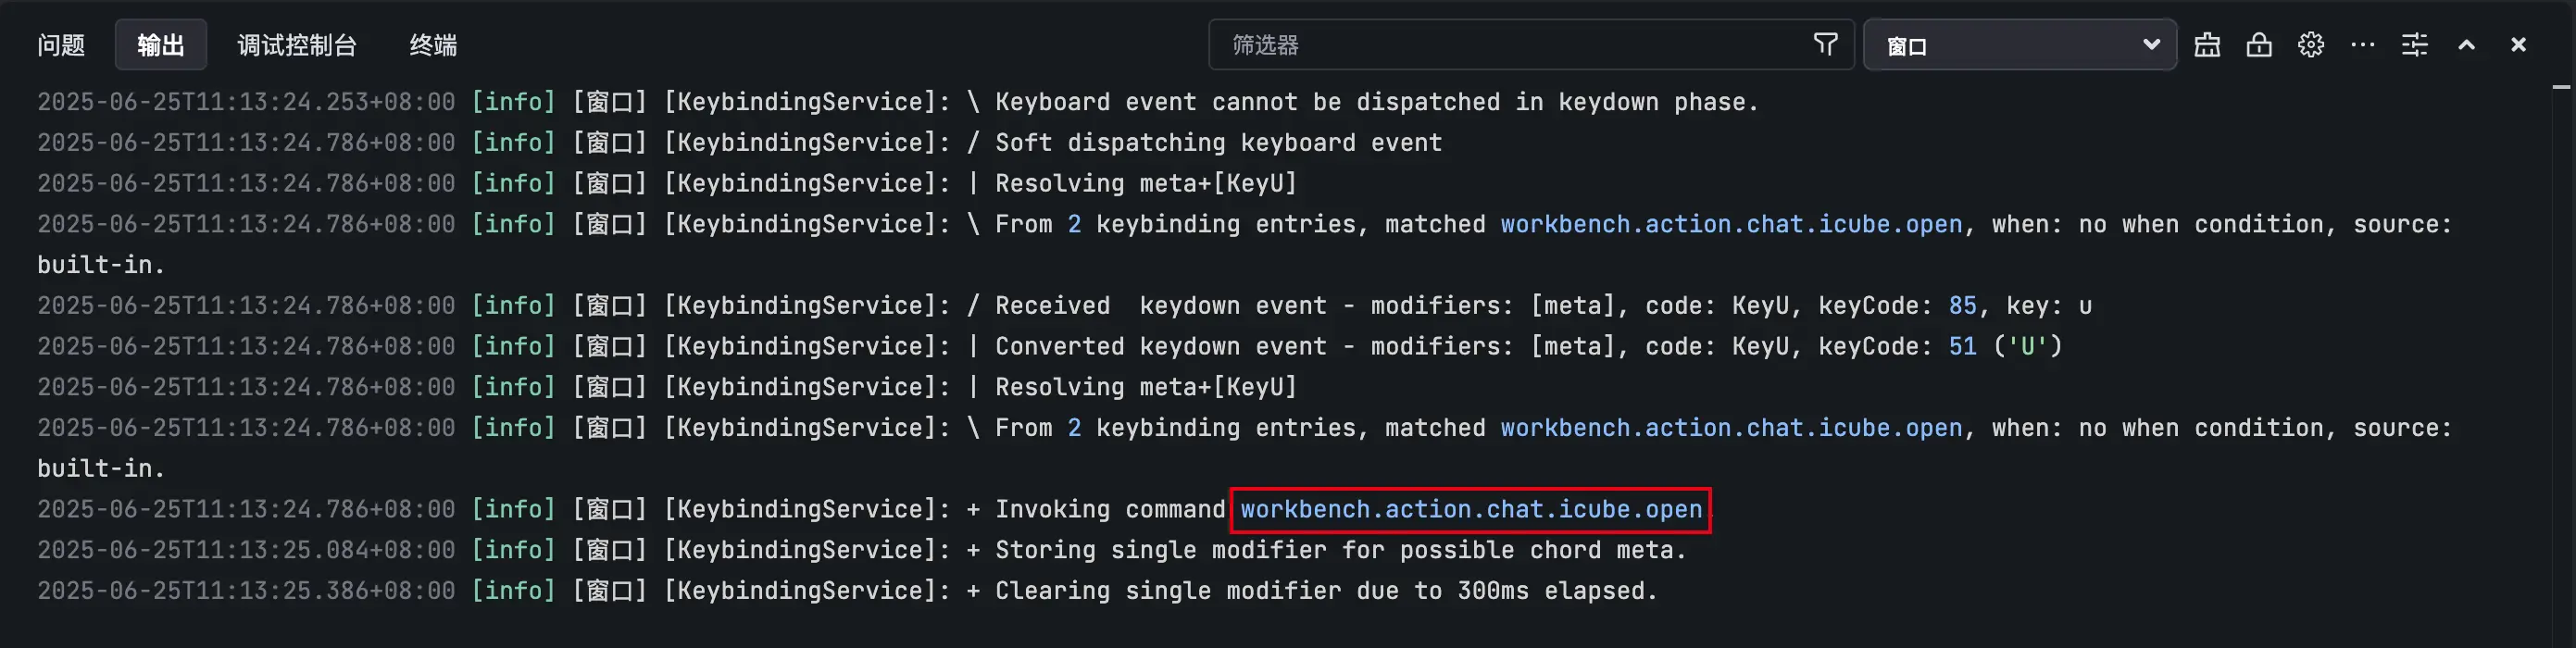Viewport: 2576px width, 648px height.
Task: Focus the 筛选器 filter input field
Action: (x=1510, y=45)
